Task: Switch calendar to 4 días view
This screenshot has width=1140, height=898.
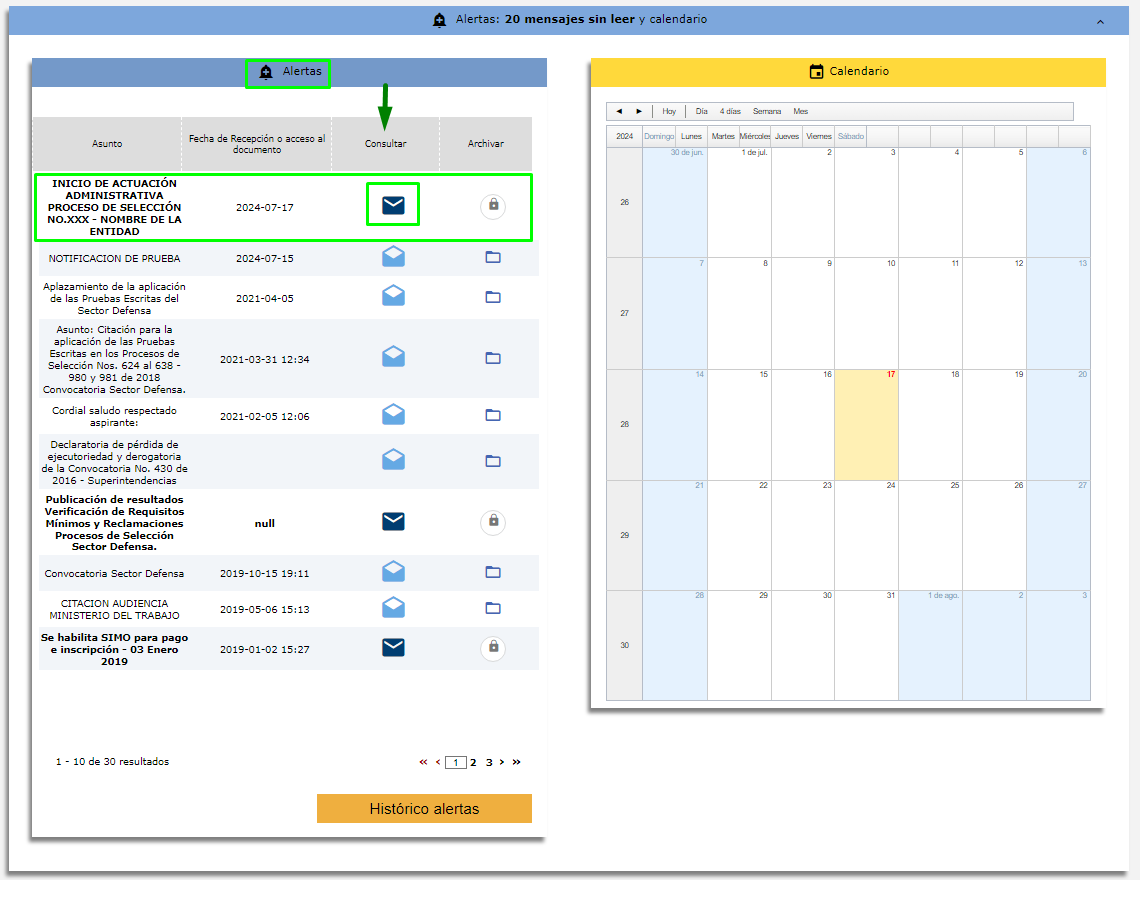Action: click(x=730, y=111)
